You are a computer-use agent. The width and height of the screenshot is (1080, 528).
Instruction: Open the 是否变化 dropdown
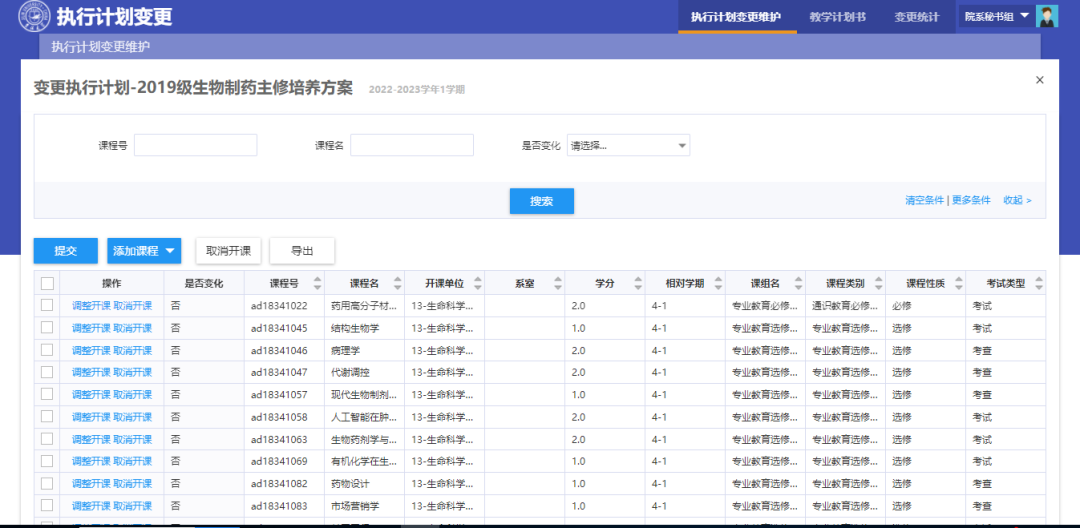coord(628,146)
